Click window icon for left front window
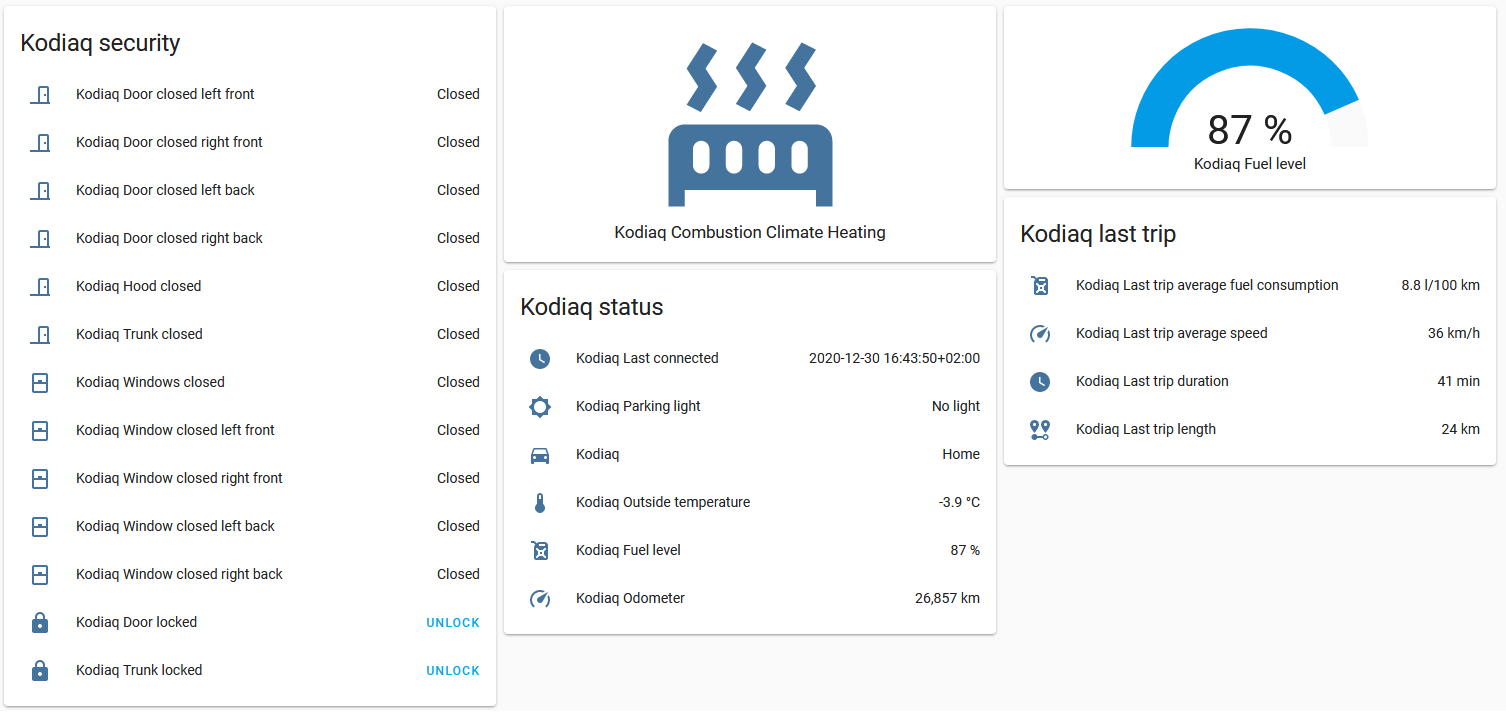The image size is (1506, 716). click(40, 430)
